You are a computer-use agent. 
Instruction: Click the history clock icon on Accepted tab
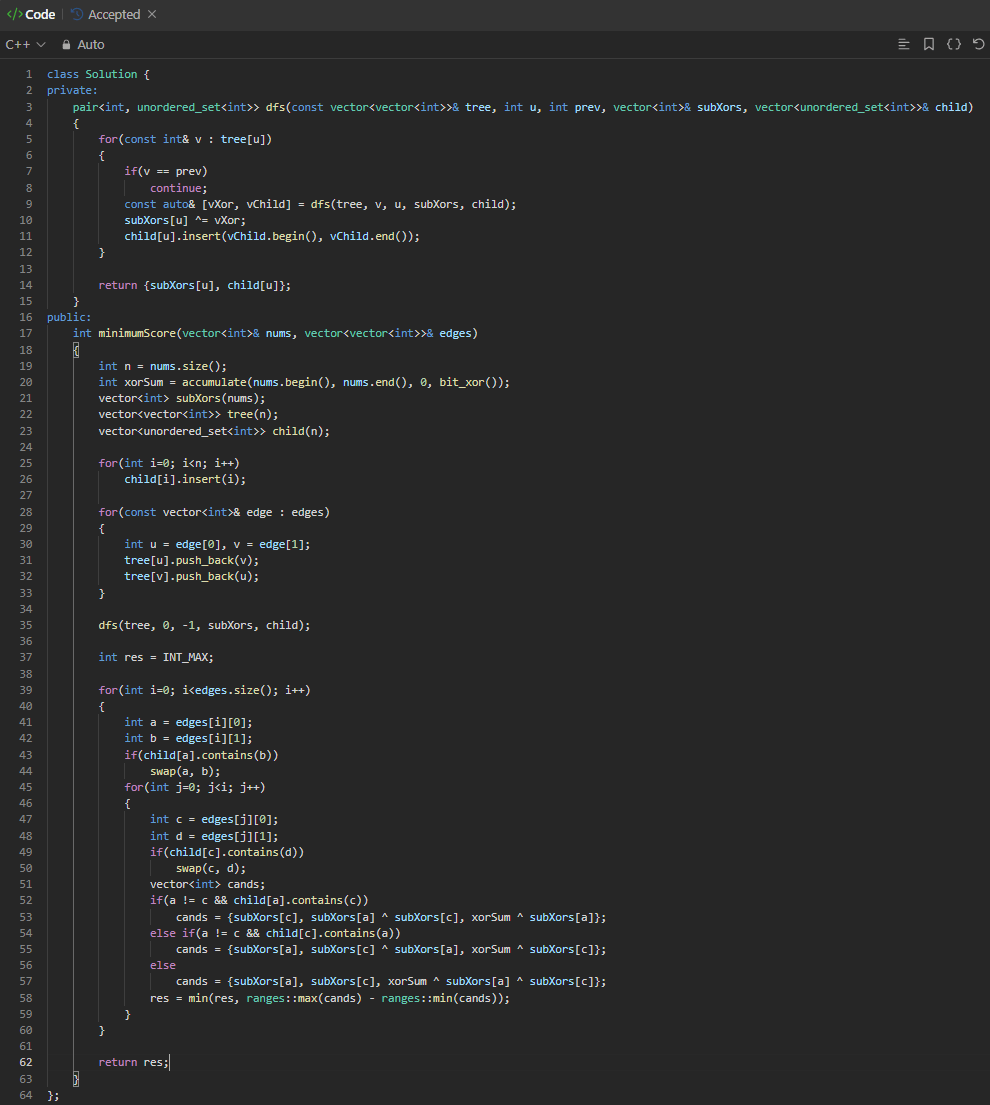click(77, 15)
